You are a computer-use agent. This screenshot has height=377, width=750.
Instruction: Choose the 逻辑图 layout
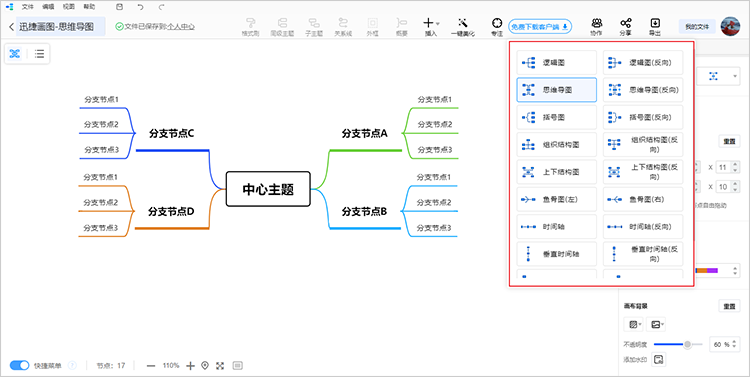pyautogui.click(x=557, y=62)
